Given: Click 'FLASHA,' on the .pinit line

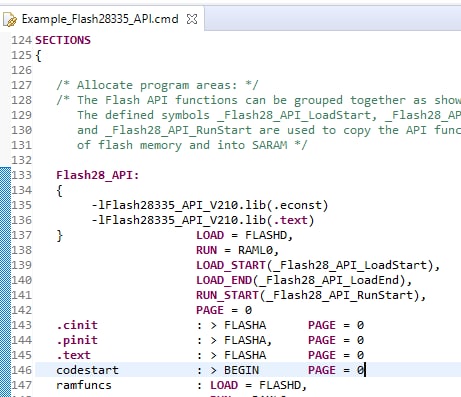Looking at the screenshot, I should pos(248,340).
